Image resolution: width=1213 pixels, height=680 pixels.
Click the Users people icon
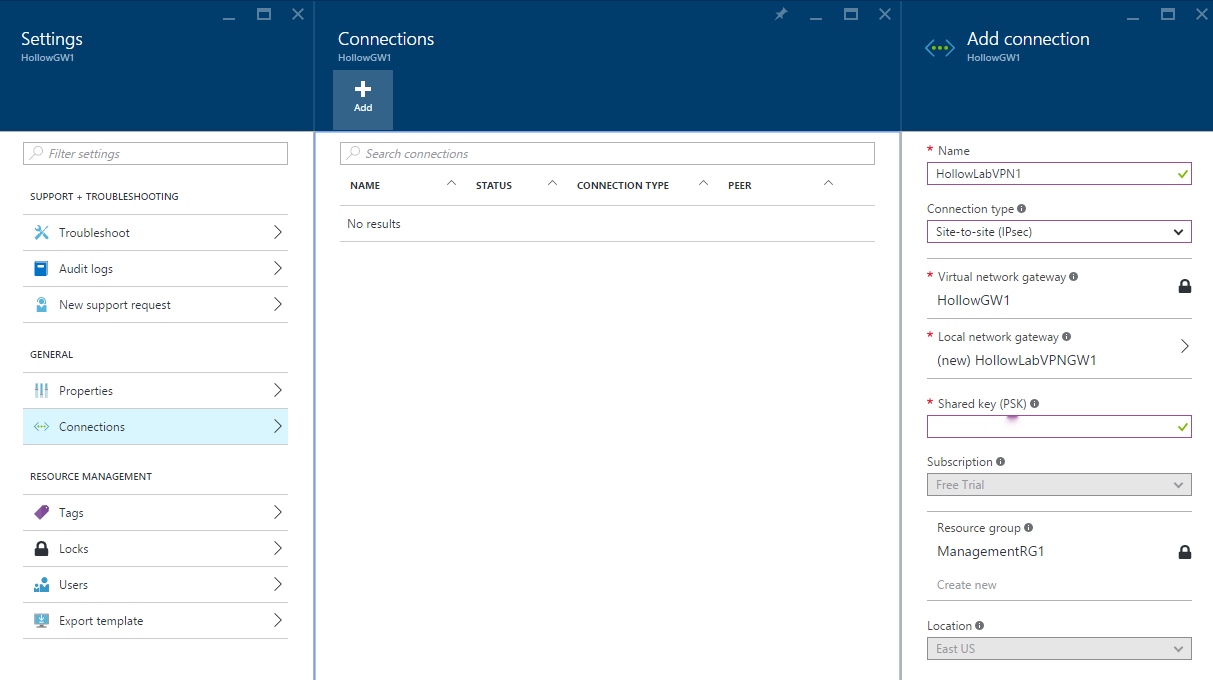tap(41, 584)
